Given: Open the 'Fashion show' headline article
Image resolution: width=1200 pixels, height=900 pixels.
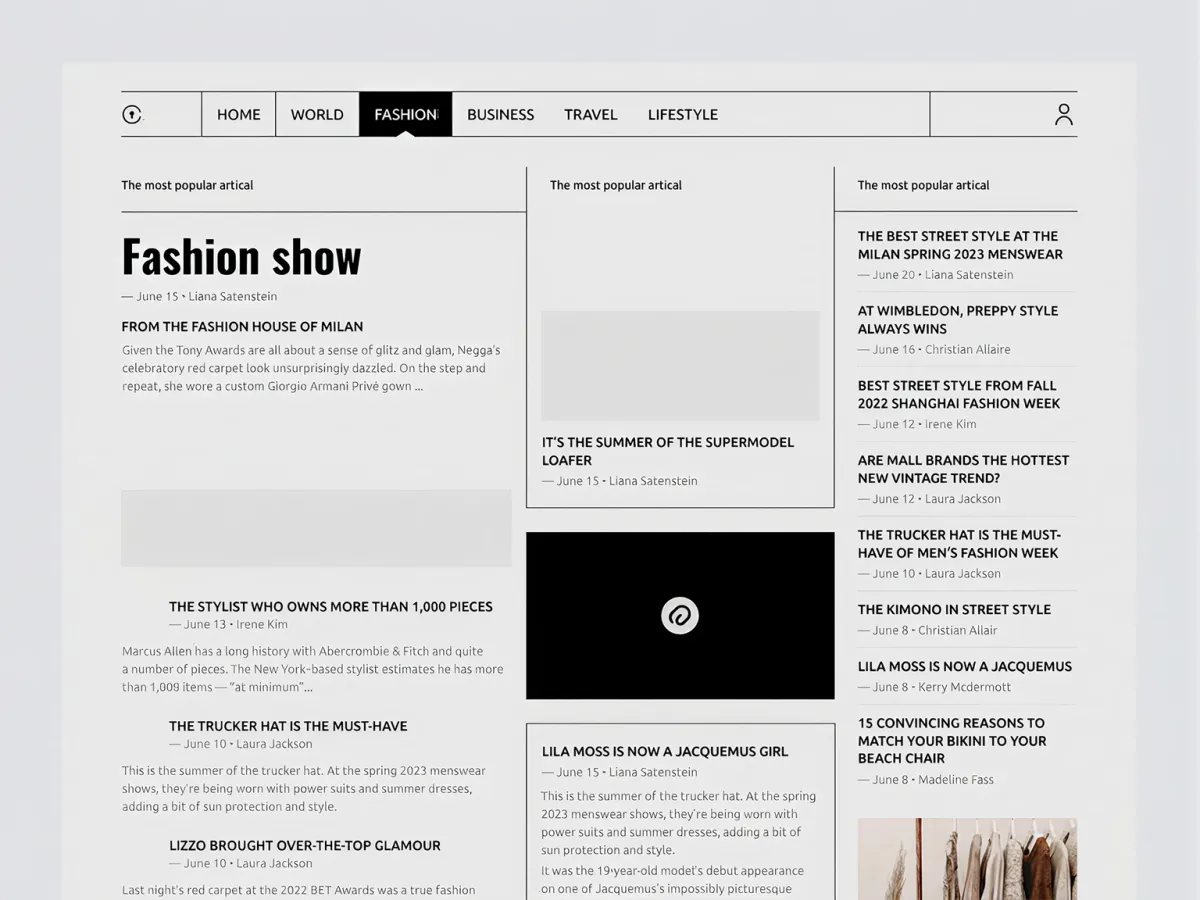Looking at the screenshot, I should (241, 257).
